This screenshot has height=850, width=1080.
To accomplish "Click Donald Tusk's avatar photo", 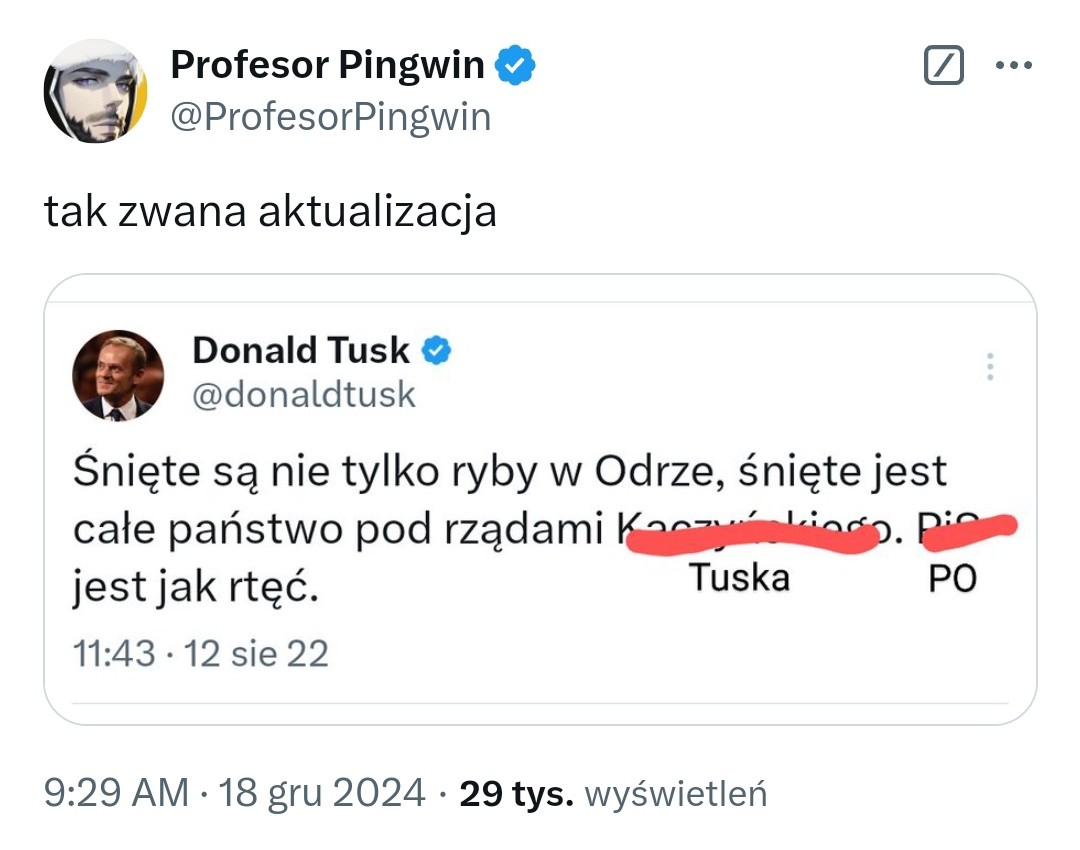I will point(118,375).
